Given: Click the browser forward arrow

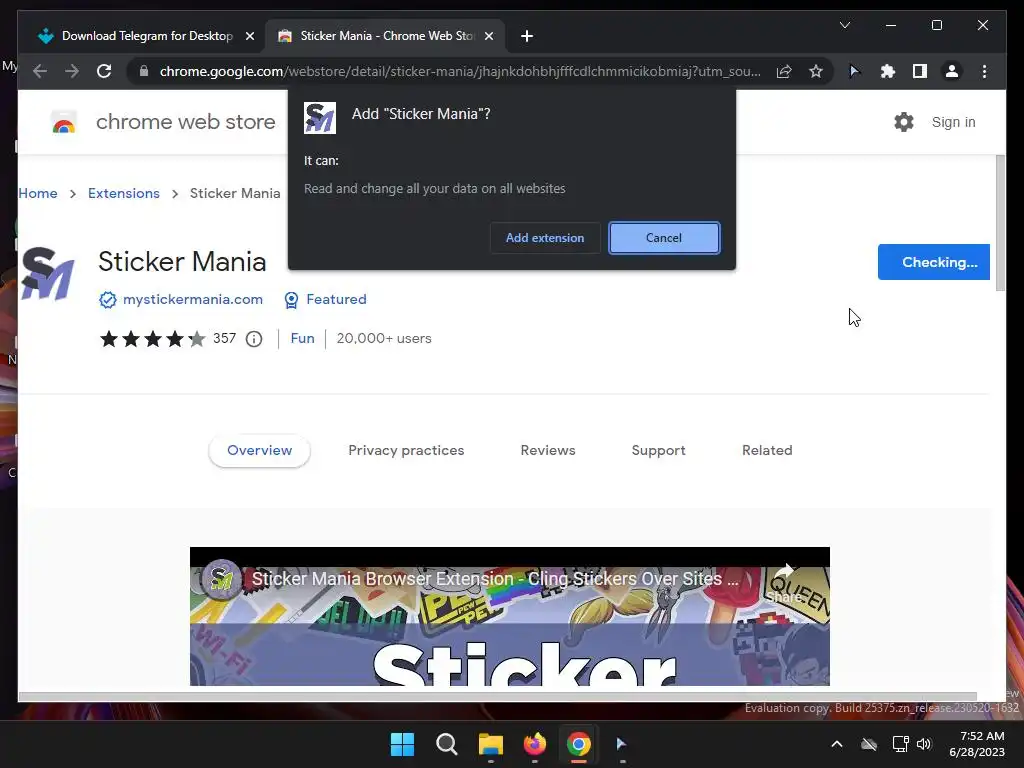Looking at the screenshot, I should click(72, 71).
